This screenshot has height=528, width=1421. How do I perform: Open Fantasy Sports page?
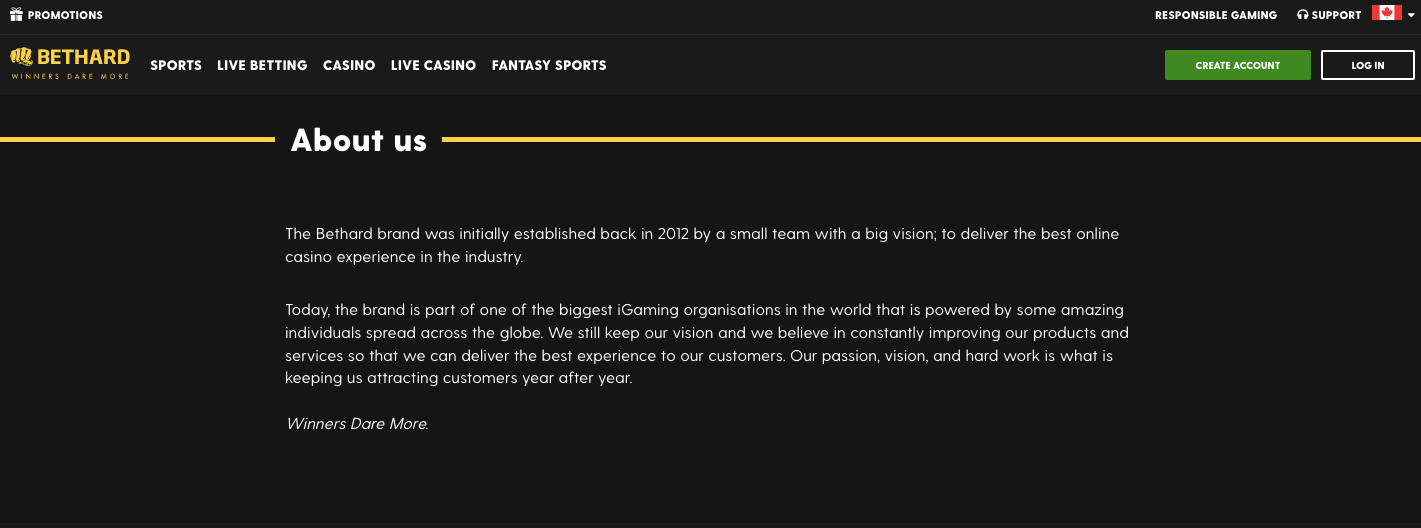(x=549, y=65)
